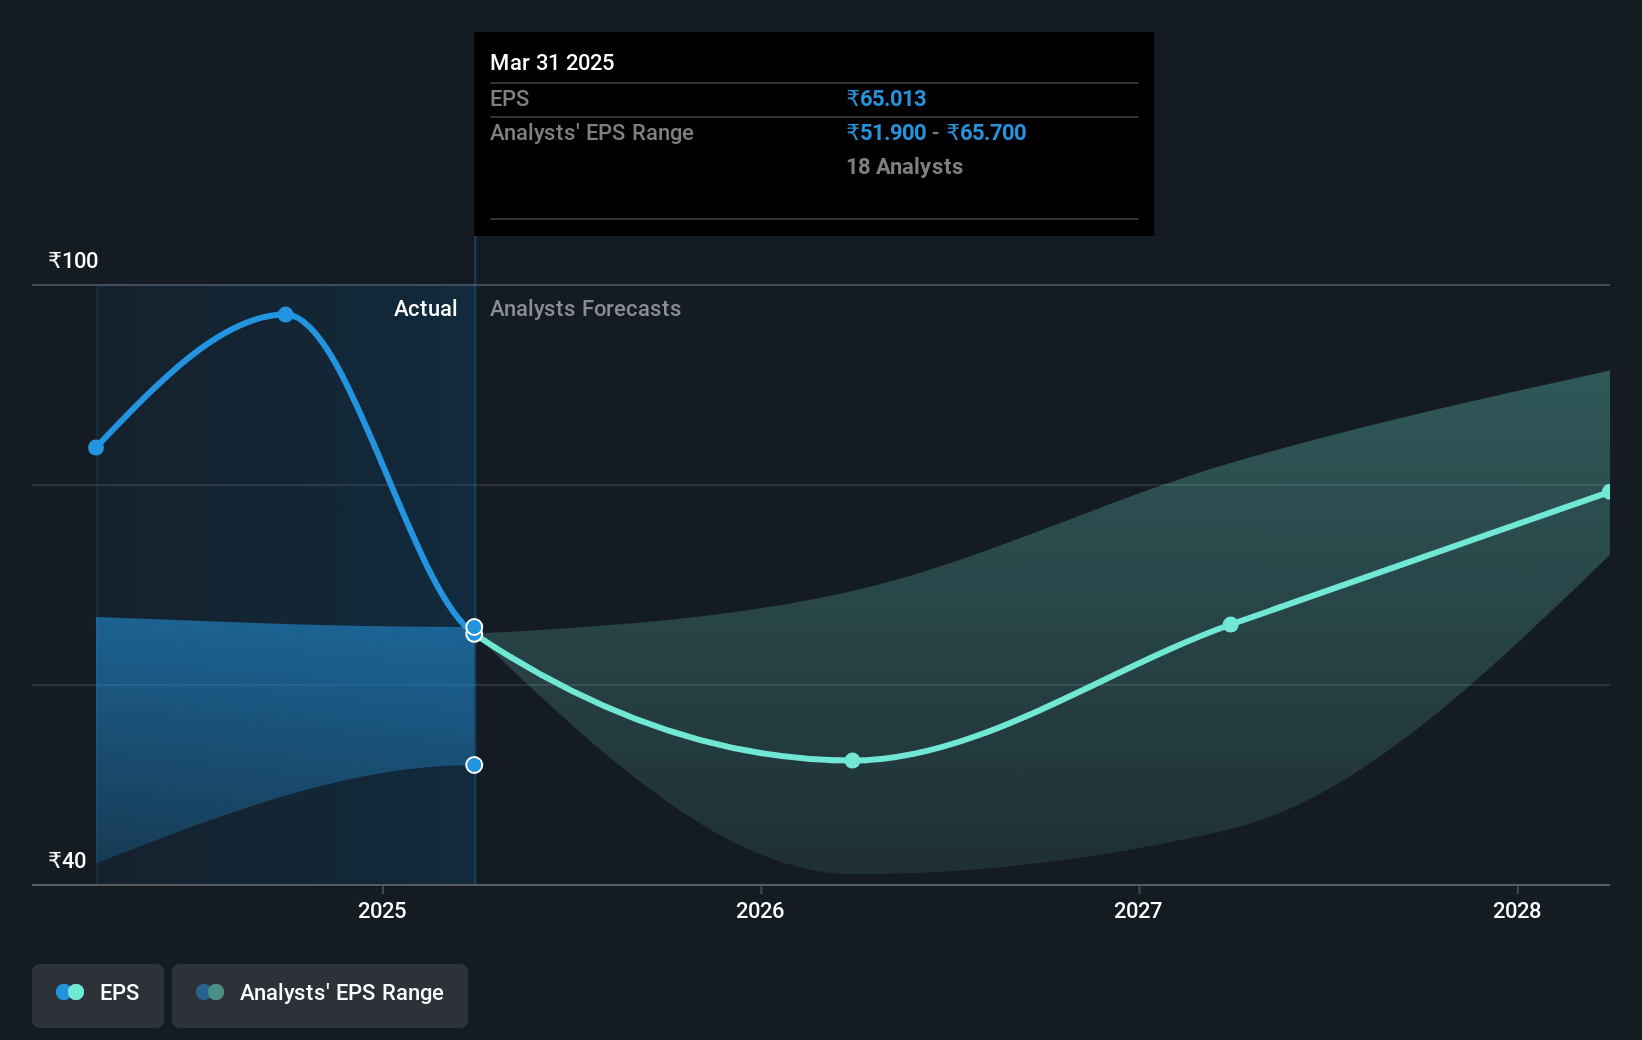1642x1040 pixels.
Task: Click the 2028 x-axis label
Action: [x=1517, y=910]
